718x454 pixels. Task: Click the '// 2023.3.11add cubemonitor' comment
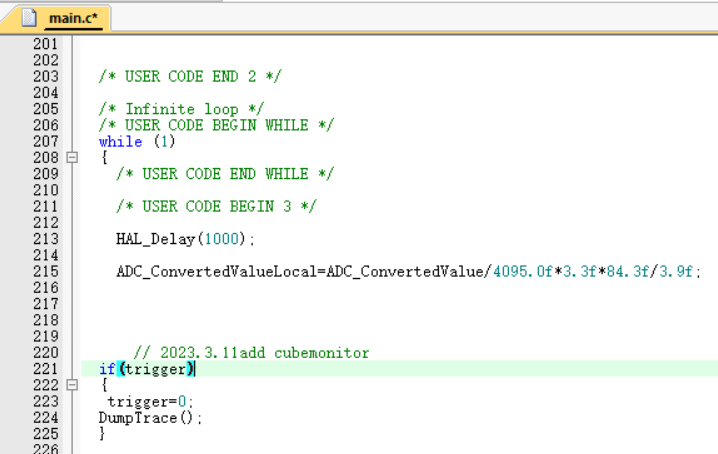point(251,353)
